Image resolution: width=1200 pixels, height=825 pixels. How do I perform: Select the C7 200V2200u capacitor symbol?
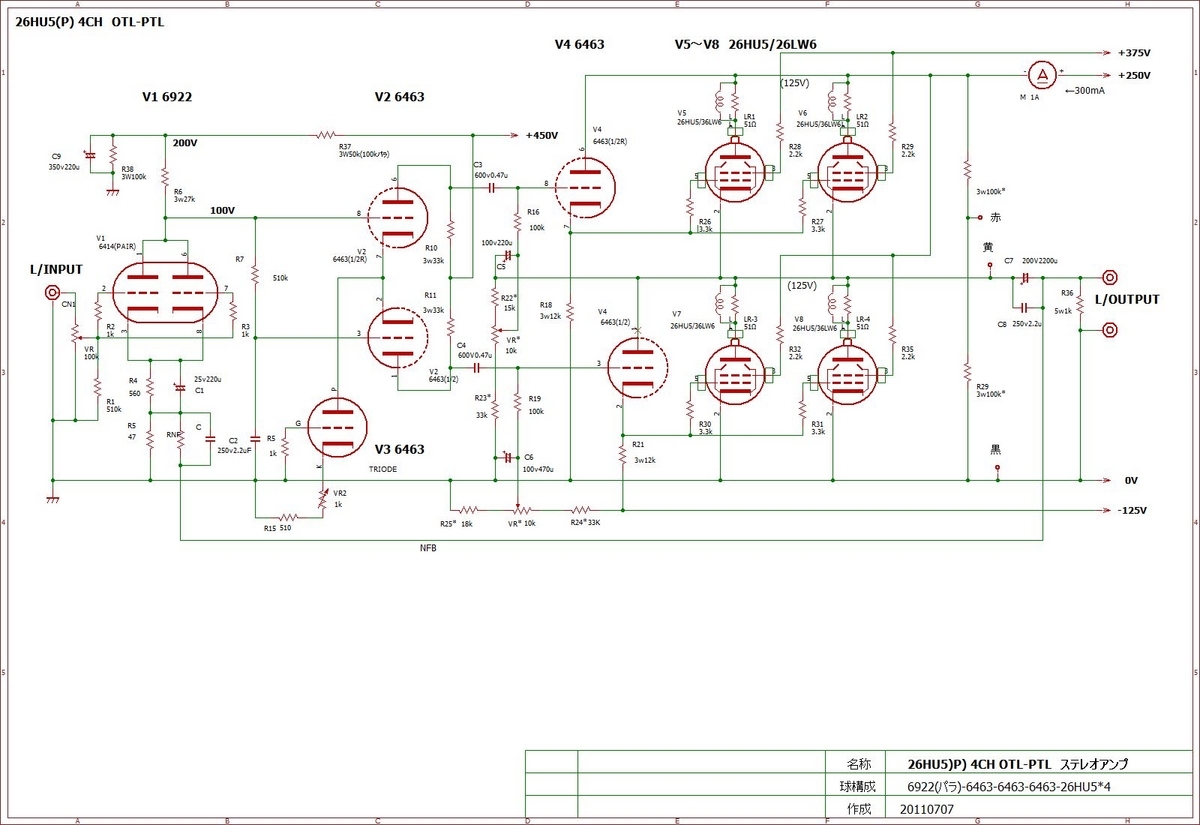click(x=1026, y=277)
